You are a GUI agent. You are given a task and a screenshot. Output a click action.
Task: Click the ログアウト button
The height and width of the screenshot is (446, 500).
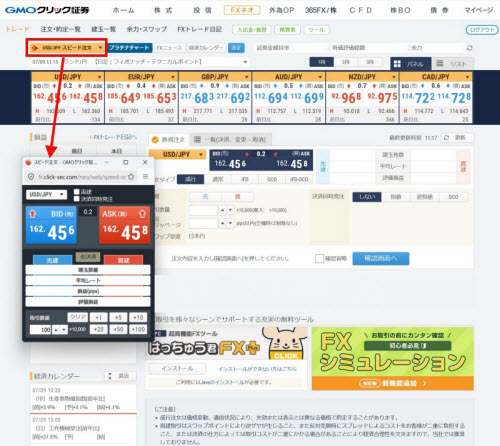click(482, 30)
